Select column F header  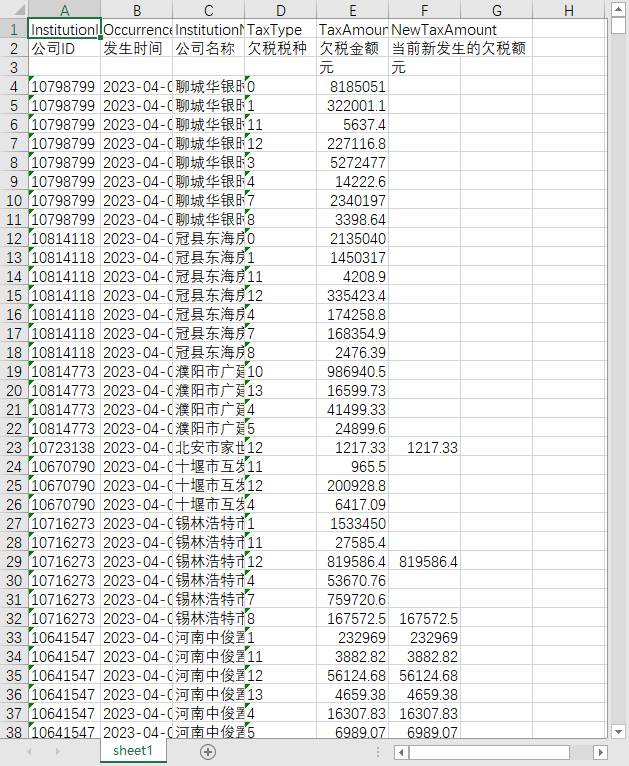pos(424,10)
